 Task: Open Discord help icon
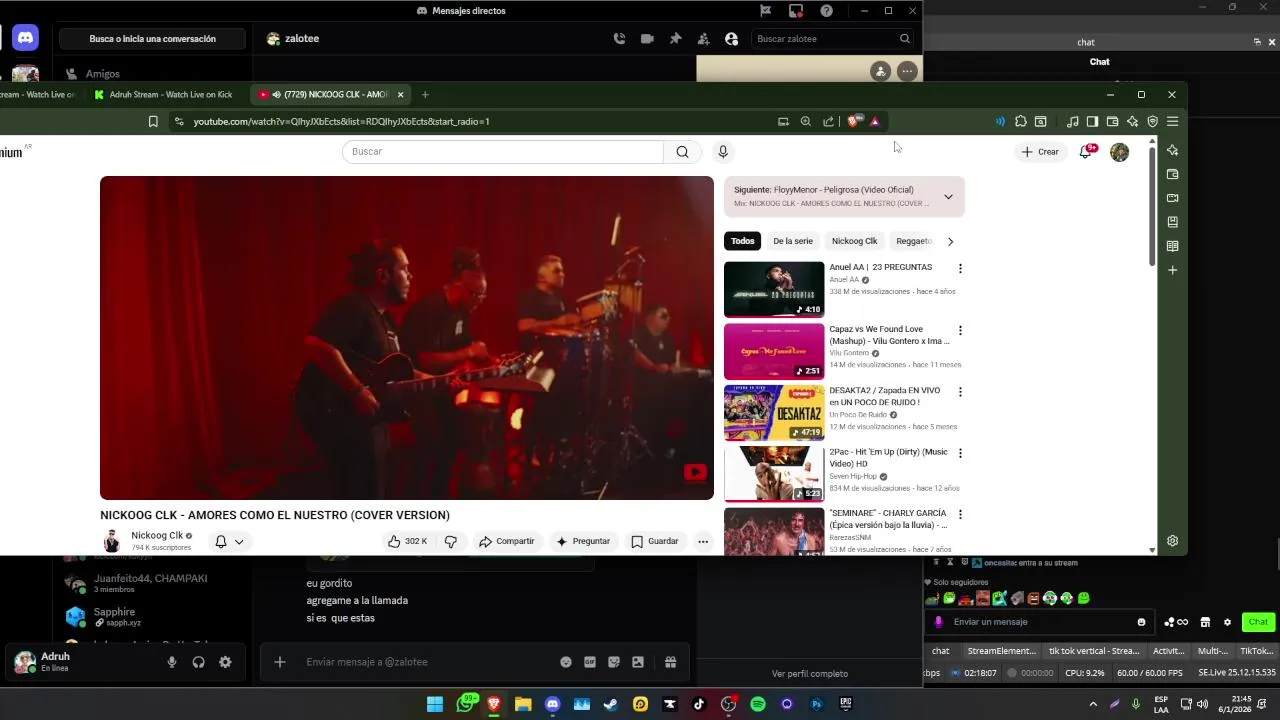click(x=826, y=11)
